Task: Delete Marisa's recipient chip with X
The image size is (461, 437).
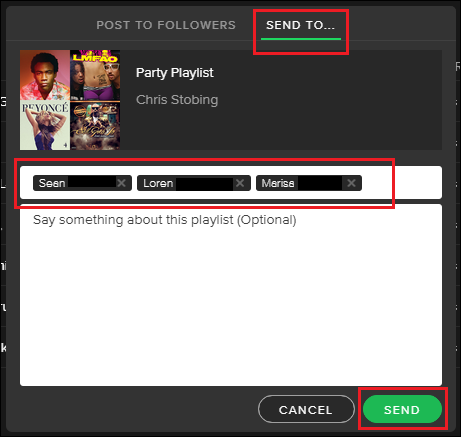Action: 351,183
